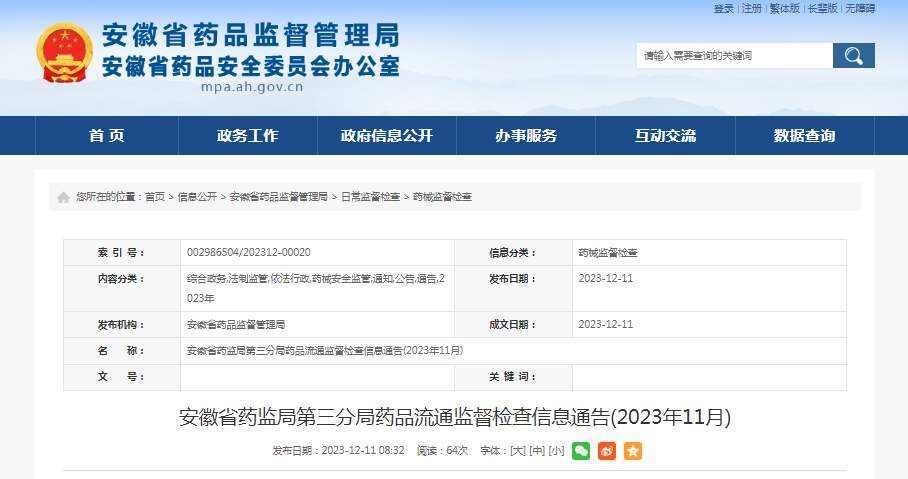
Task: Open 办事服务 navigation menu
Action: coord(526,136)
